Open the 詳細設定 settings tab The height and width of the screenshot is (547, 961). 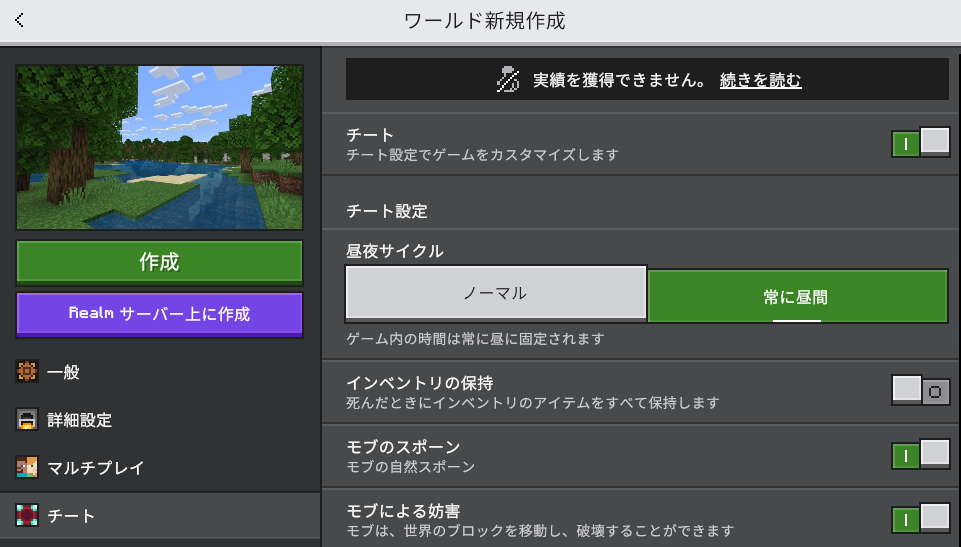pos(161,420)
